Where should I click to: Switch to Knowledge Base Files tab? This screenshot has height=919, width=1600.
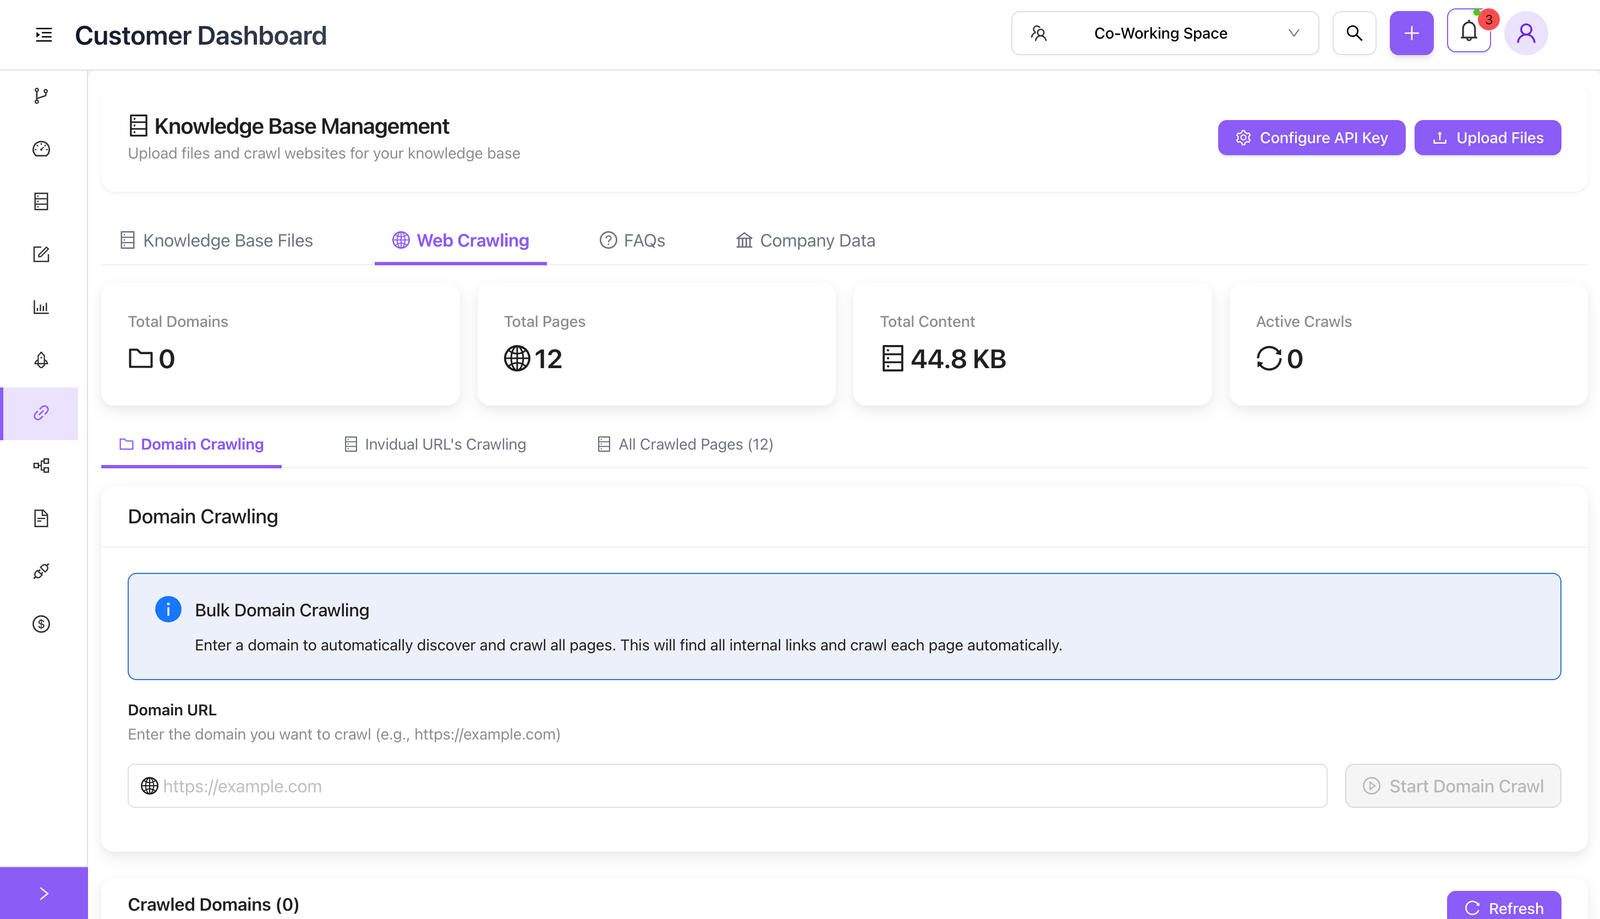tap(217, 241)
